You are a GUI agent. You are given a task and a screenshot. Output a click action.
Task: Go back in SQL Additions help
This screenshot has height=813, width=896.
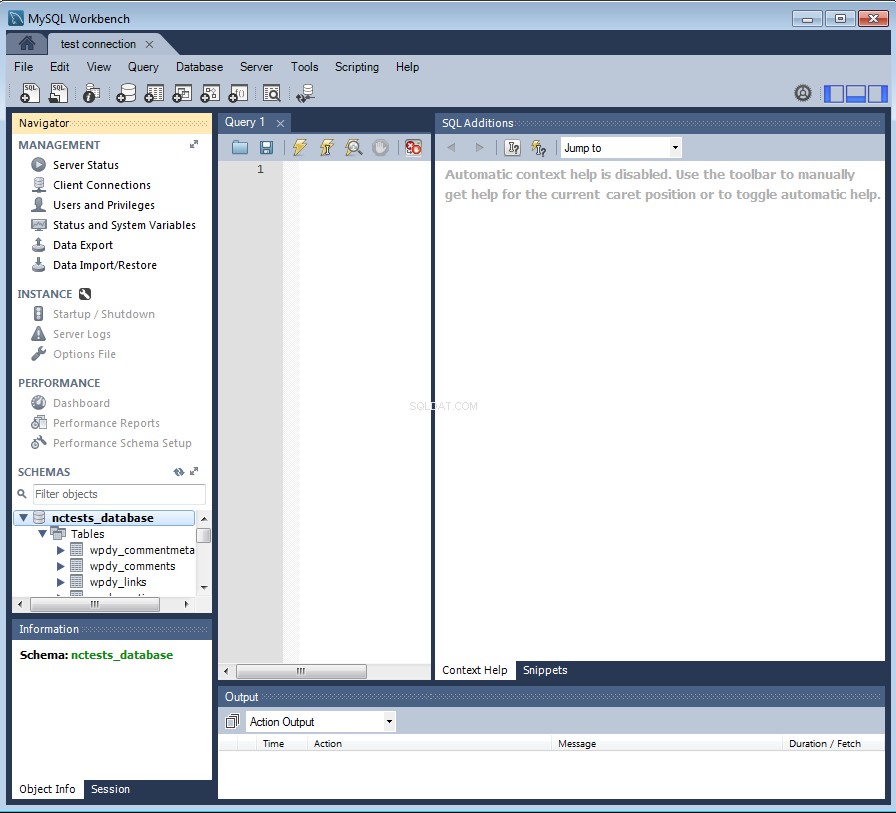pyautogui.click(x=451, y=148)
